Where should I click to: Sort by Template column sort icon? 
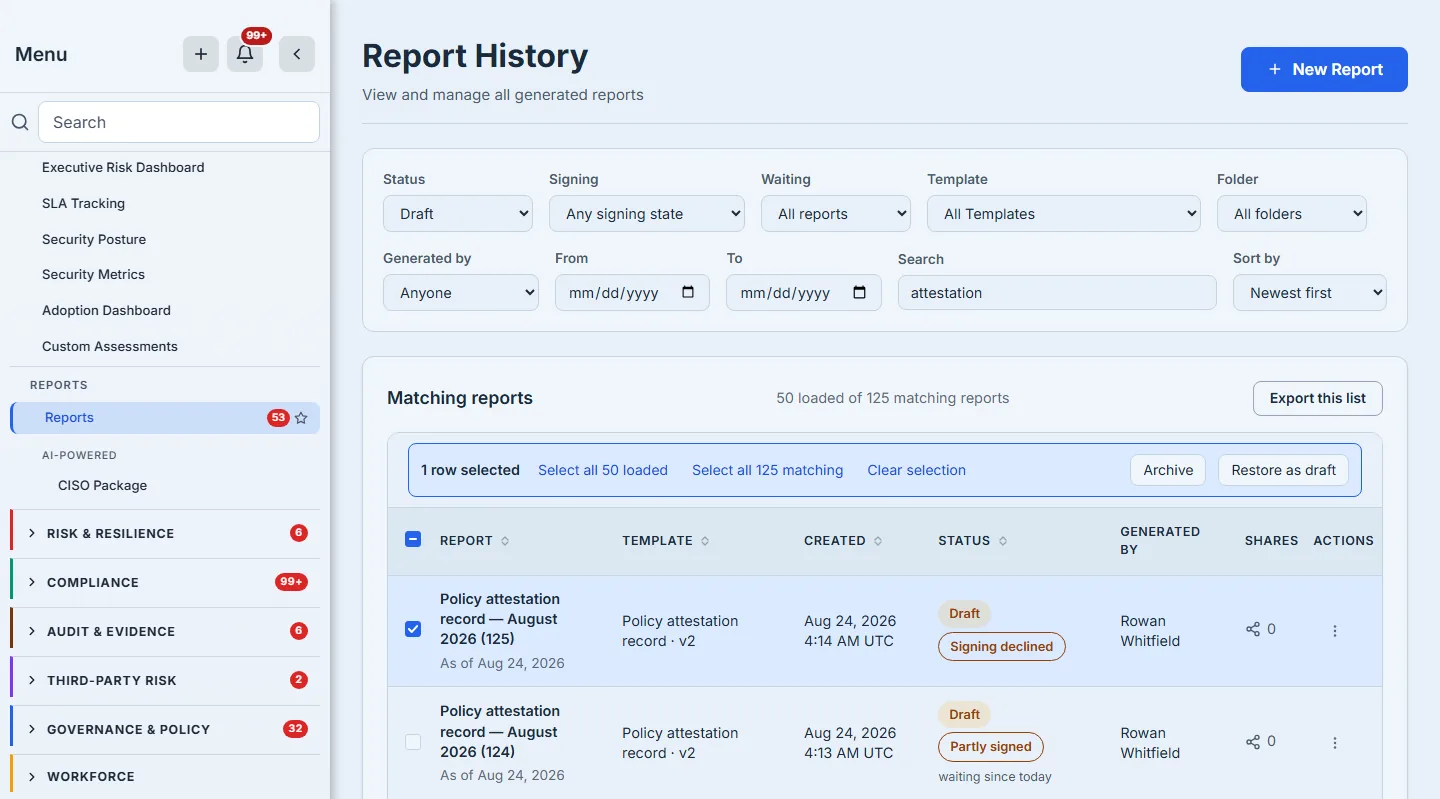(705, 541)
